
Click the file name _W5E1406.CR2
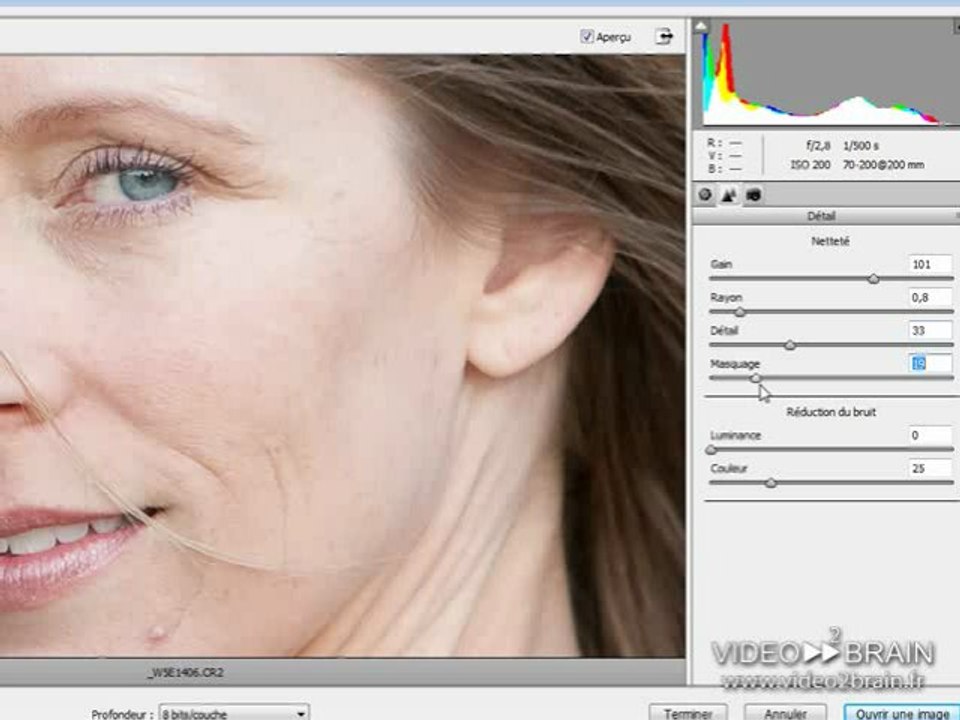[x=186, y=672]
